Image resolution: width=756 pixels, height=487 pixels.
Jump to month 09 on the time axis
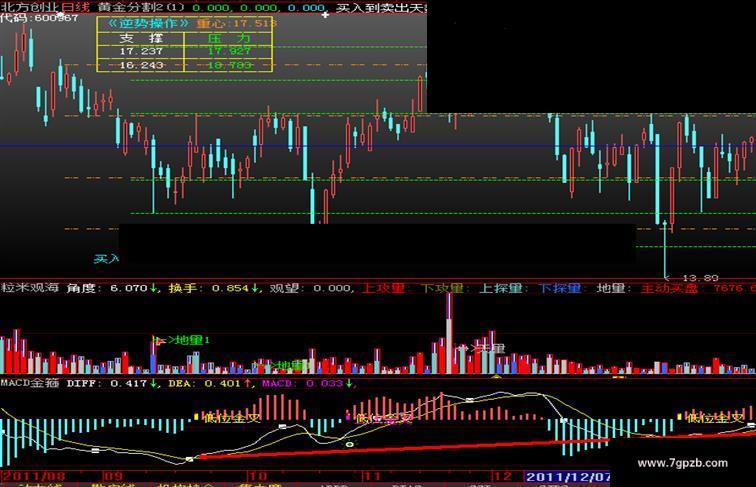coord(114,476)
